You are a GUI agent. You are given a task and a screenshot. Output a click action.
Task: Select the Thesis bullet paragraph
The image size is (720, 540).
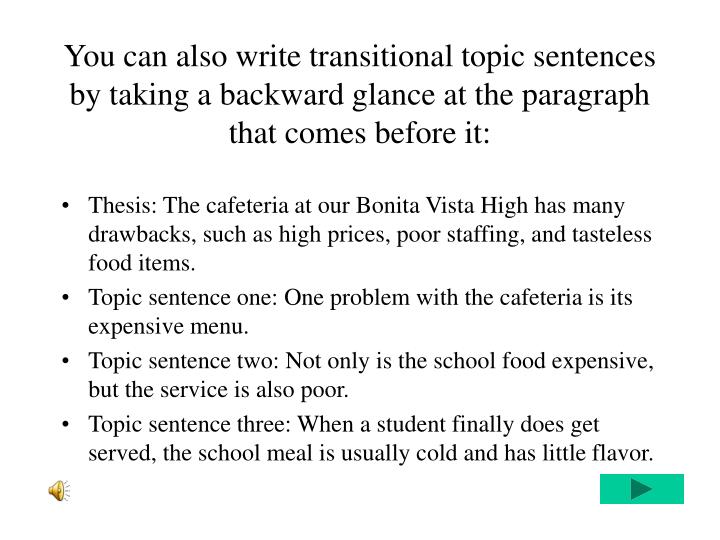370,234
